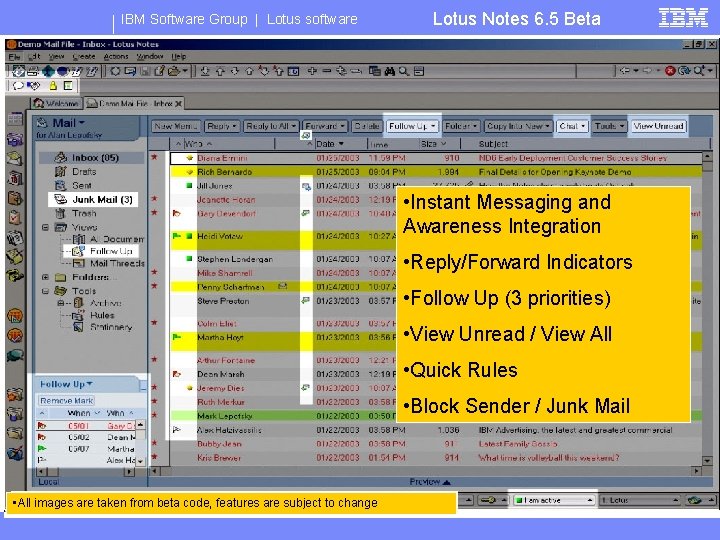The image size is (720, 540).
Task: Collapse the Views tree node
Action: click(x=45, y=227)
